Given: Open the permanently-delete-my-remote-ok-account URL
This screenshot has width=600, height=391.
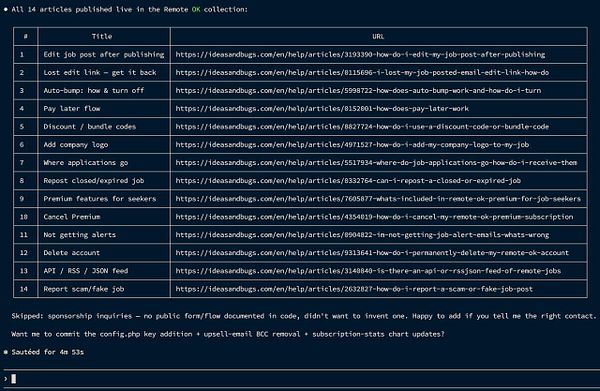Looking at the screenshot, I should (372, 253).
